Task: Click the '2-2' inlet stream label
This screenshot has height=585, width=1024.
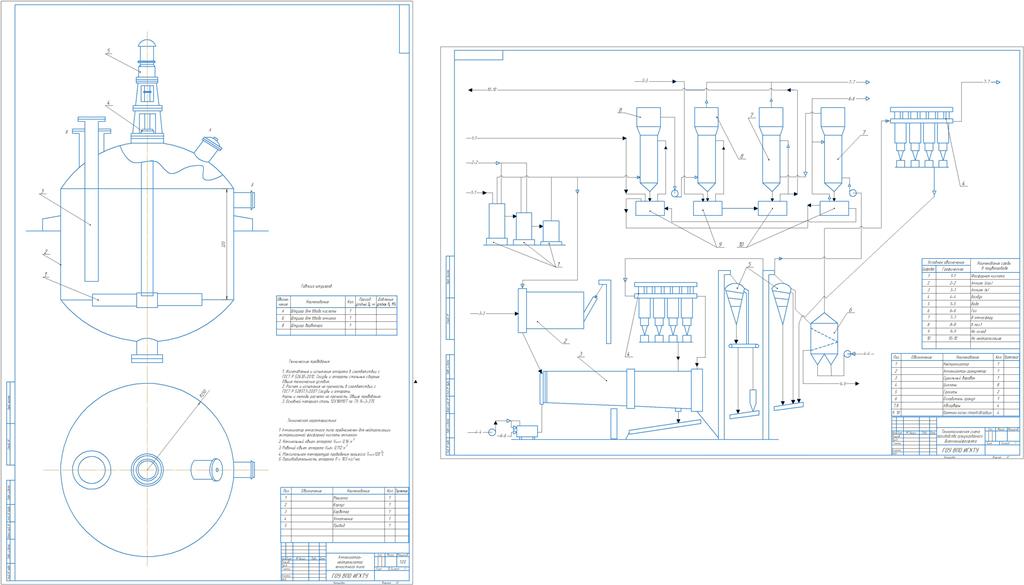Action: [475, 161]
